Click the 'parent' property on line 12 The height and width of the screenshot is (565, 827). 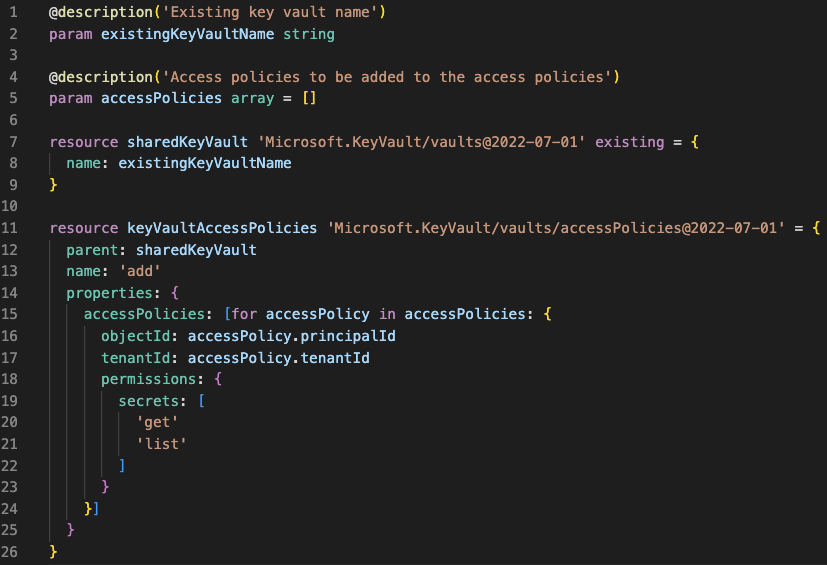point(92,250)
